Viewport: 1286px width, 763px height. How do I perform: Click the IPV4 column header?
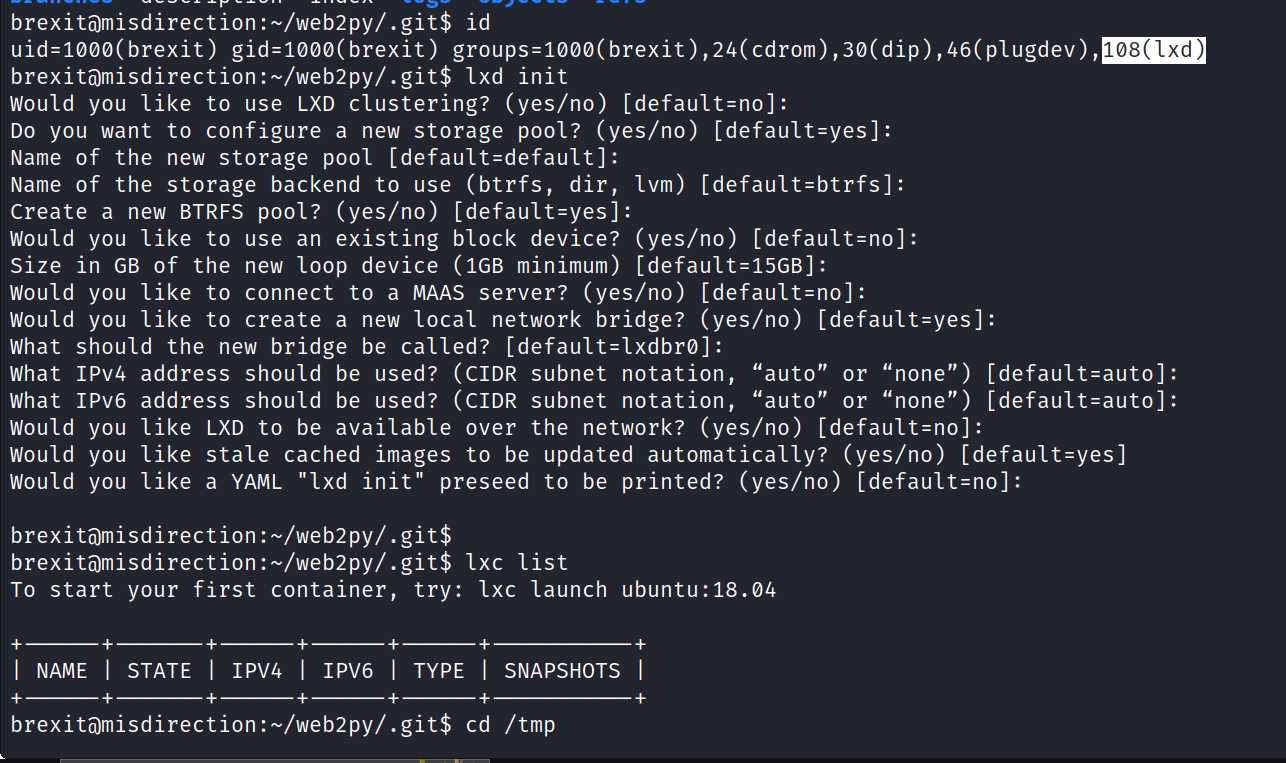pos(257,671)
